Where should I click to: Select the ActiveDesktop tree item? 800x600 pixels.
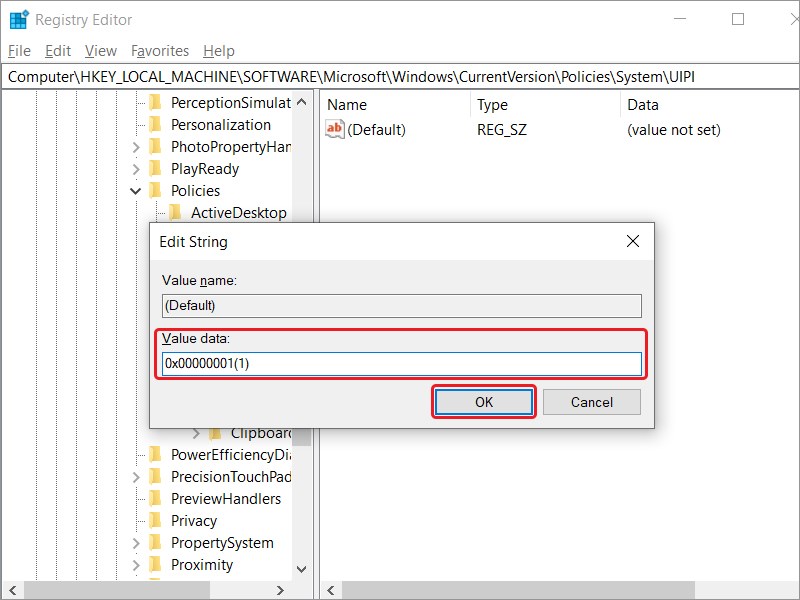tap(238, 212)
